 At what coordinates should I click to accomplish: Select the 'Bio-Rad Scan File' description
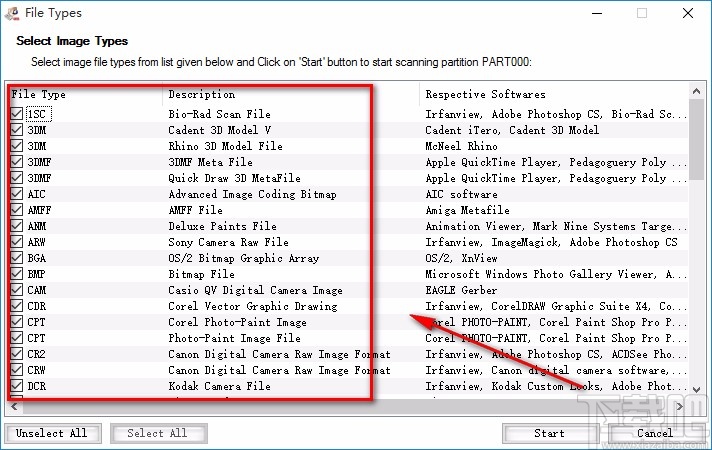coord(219,114)
